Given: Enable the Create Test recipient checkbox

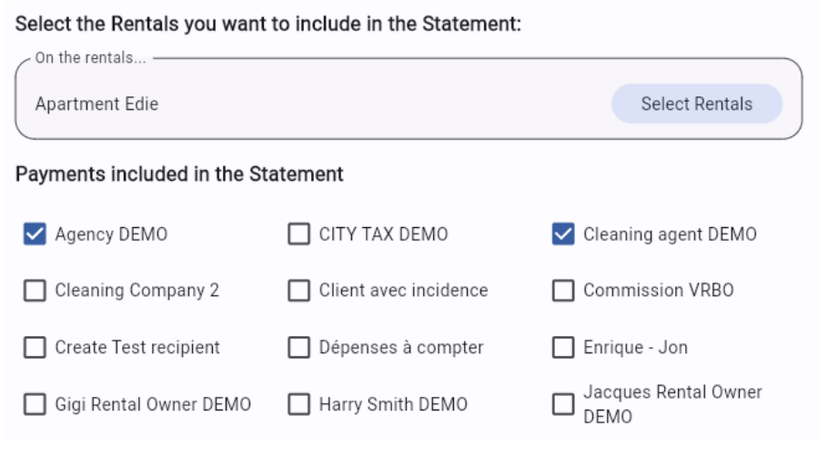Looking at the screenshot, I should 35,348.
